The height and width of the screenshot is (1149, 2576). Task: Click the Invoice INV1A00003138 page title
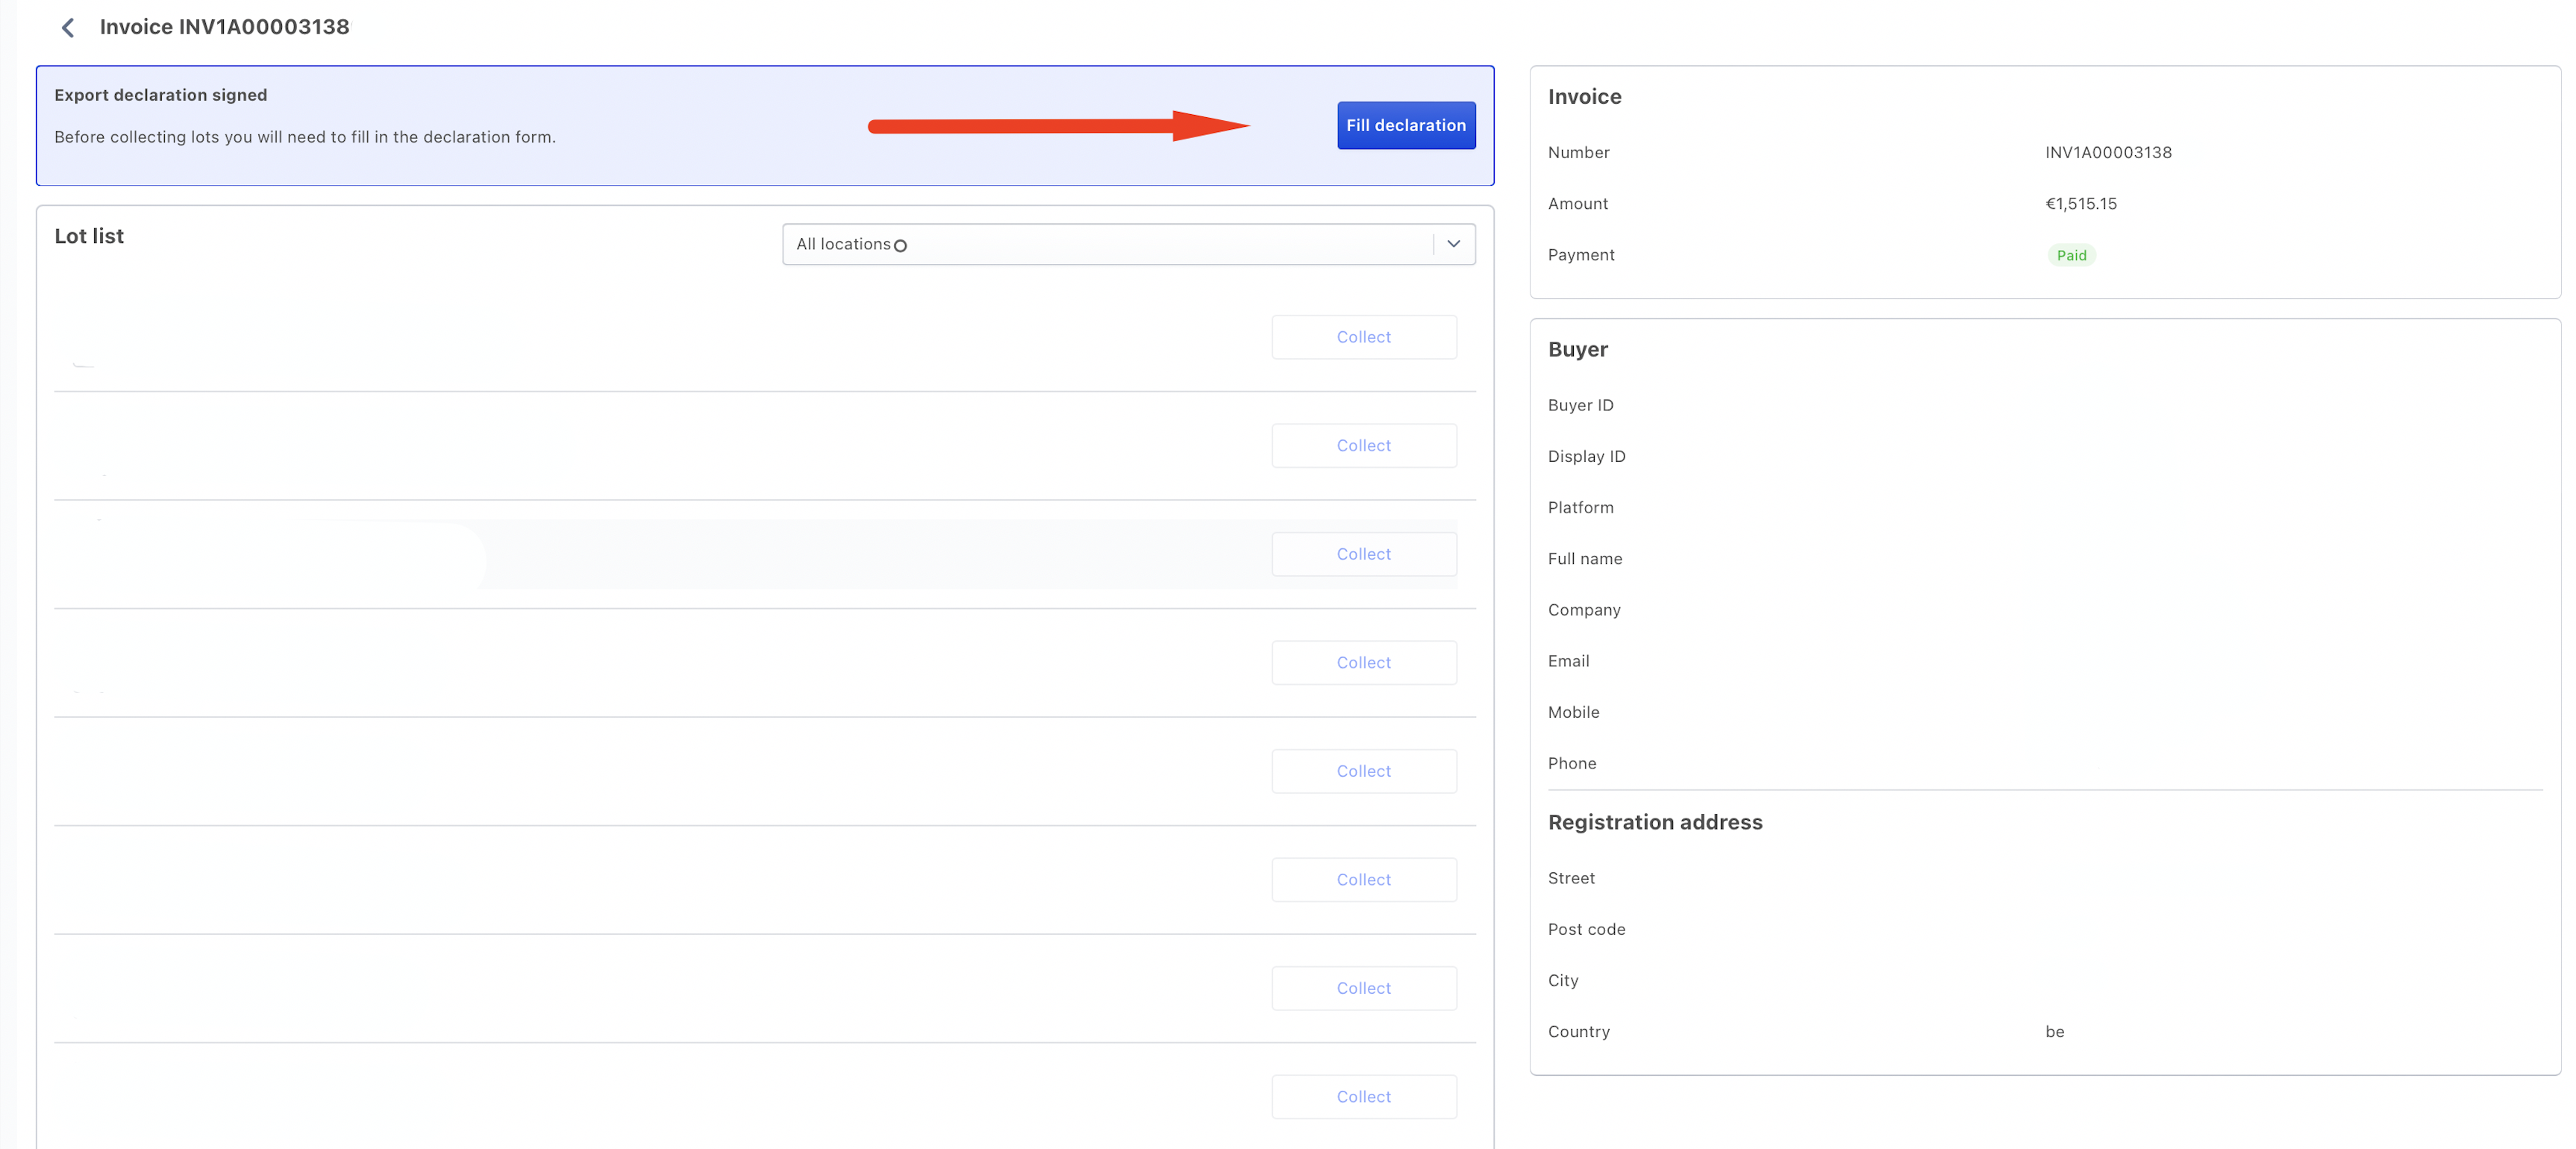coord(224,27)
